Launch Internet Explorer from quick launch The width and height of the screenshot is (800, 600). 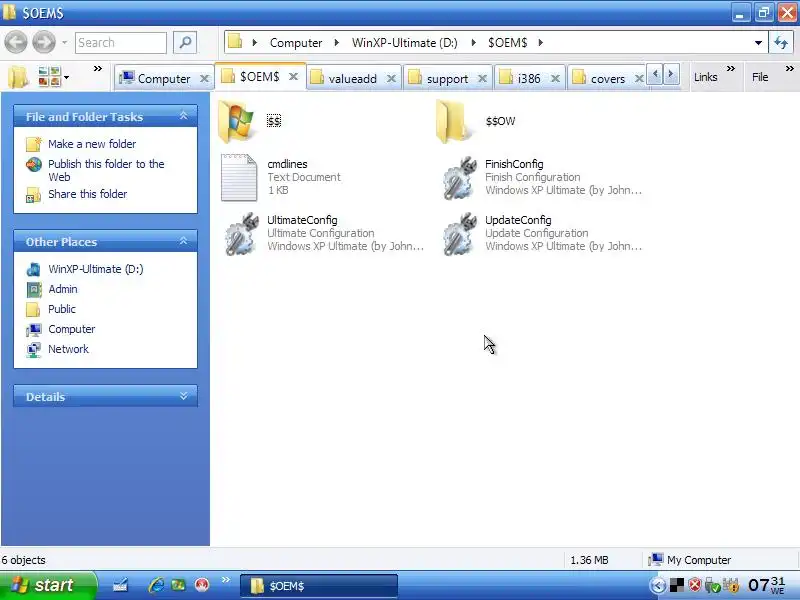coord(156,585)
